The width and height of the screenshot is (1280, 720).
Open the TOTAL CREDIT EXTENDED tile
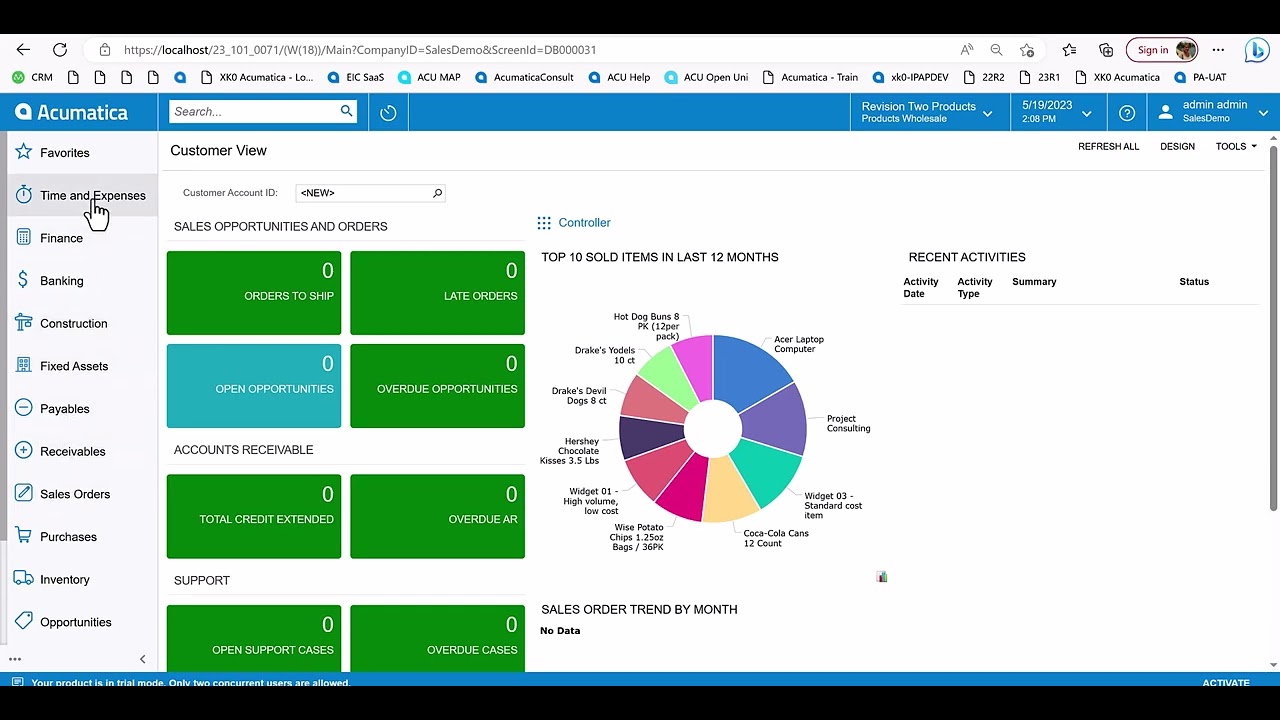pos(254,516)
